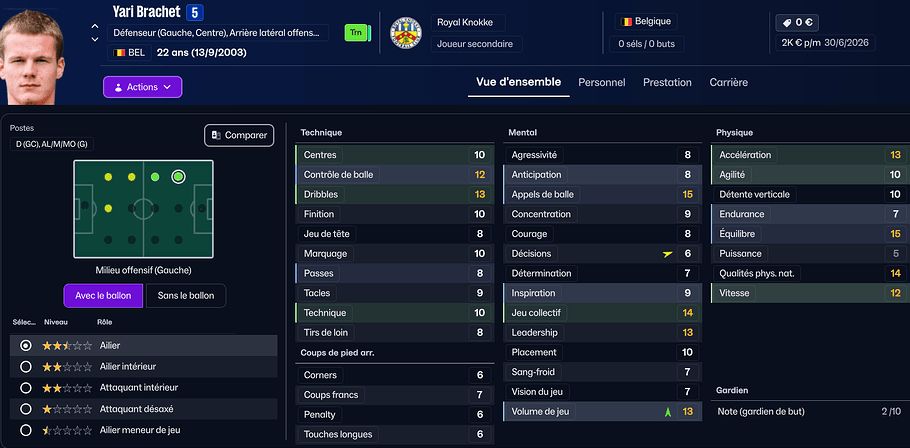Click the green Trn status badge
910x448 pixels.
pyautogui.click(x=355, y=33)
